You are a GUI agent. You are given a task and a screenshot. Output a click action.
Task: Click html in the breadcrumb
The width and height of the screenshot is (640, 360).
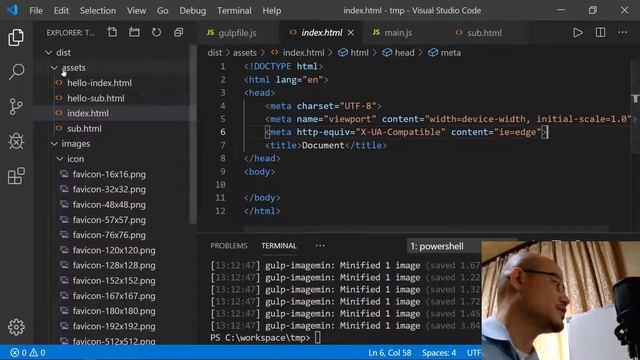pos(359,53)
